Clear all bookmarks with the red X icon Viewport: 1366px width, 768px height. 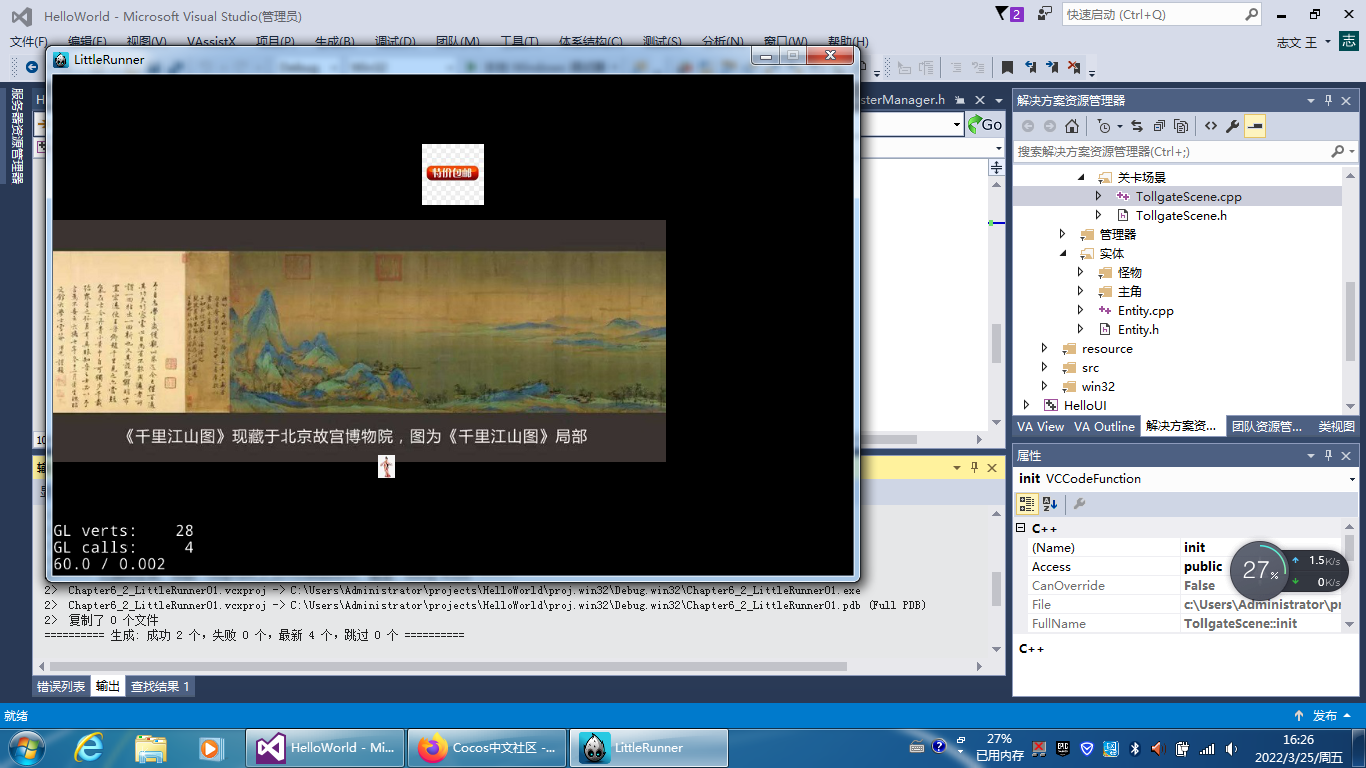pos(1074,67)
